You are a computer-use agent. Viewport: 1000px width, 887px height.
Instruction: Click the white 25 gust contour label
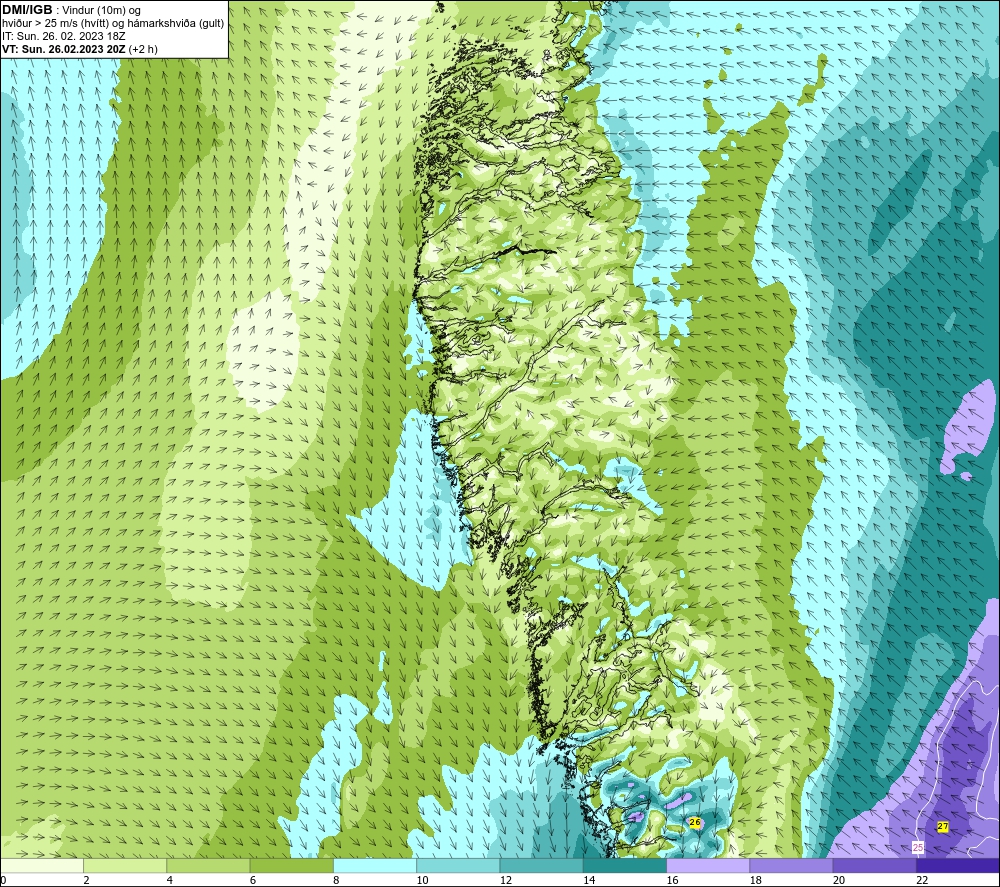tap(918, 847)
